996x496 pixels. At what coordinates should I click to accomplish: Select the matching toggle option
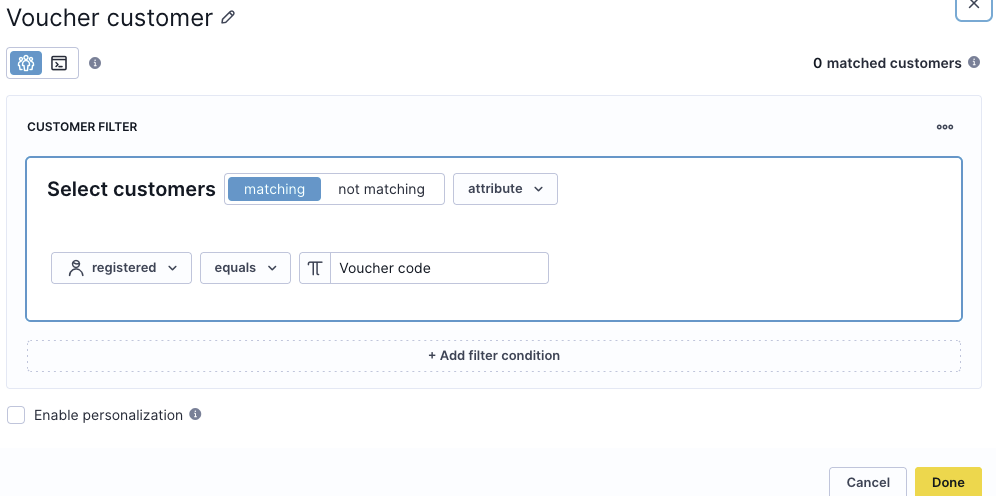tap(274, 189)
